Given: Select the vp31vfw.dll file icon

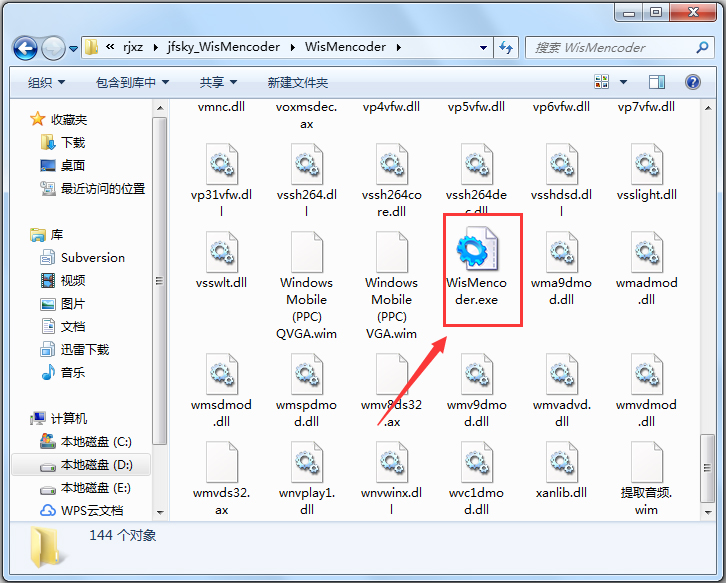Looking at the screenshot, I should tap(222, 164).
